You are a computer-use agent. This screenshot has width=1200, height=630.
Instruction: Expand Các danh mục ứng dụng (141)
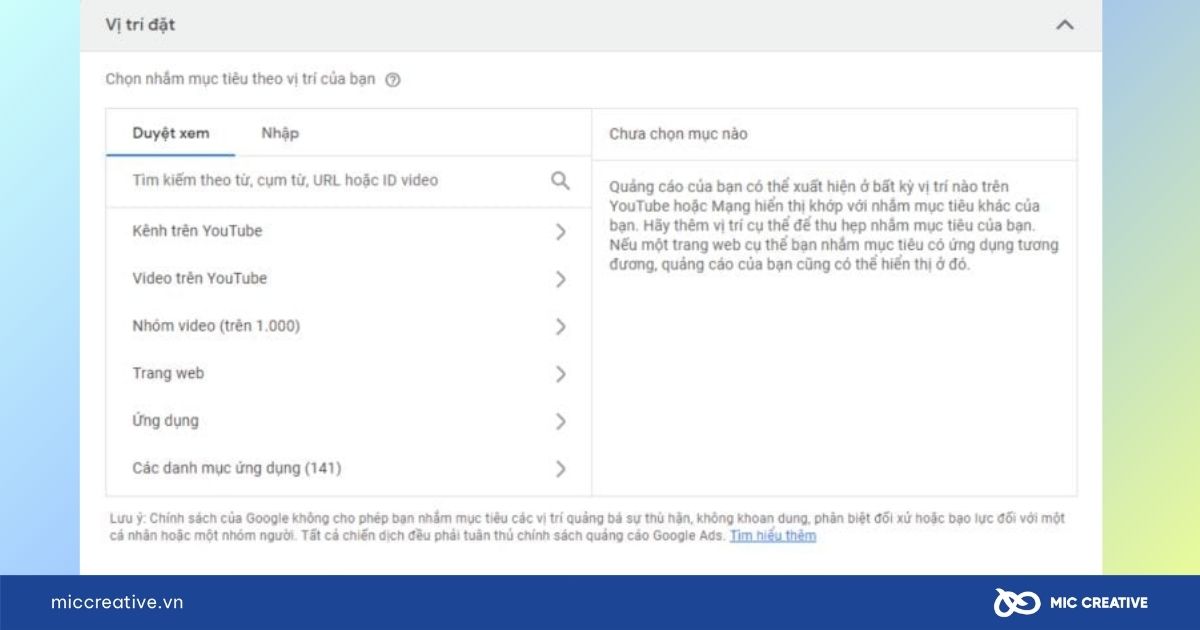pyautogui.click(x=560, y=467)
